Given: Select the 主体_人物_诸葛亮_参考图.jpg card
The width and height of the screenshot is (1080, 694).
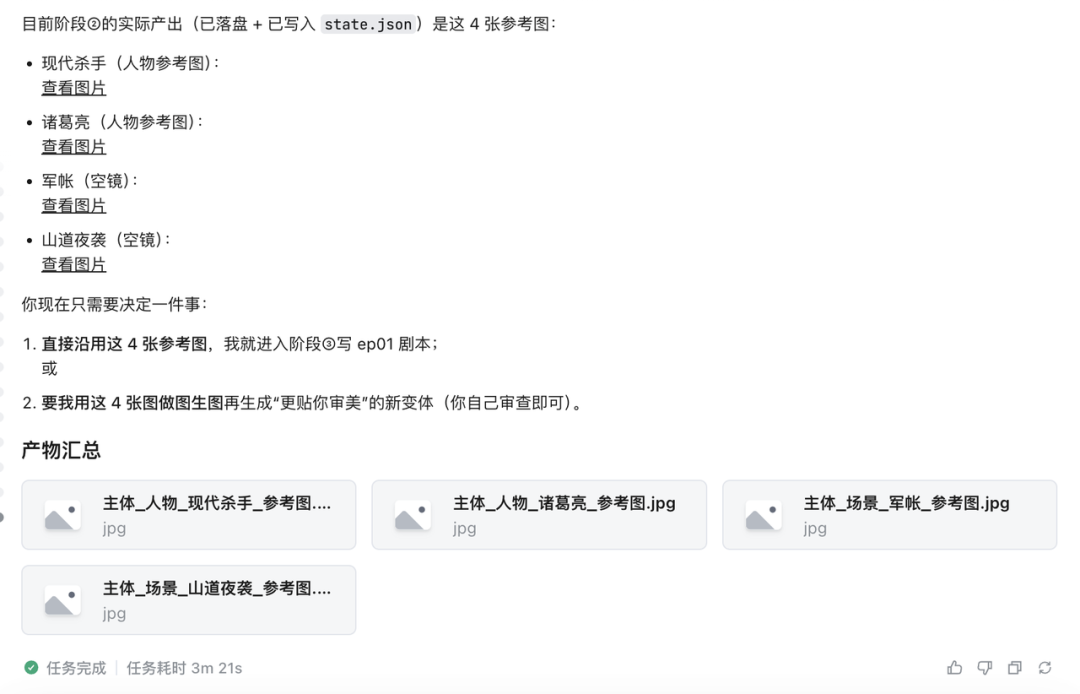Looking at the screenshot, I should pyautogui.click(x=538, y=514).
